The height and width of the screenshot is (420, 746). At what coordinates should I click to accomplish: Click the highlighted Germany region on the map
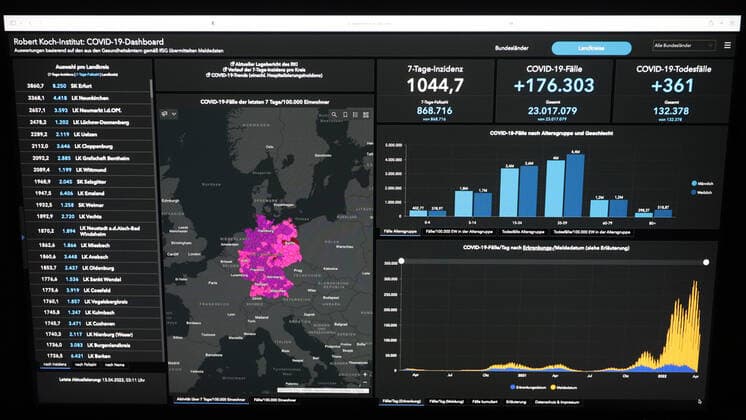pos(270,257)
